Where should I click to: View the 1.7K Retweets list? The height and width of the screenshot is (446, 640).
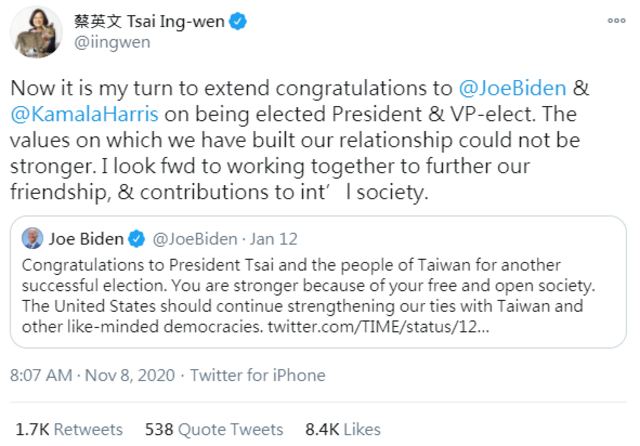point(69,429)
